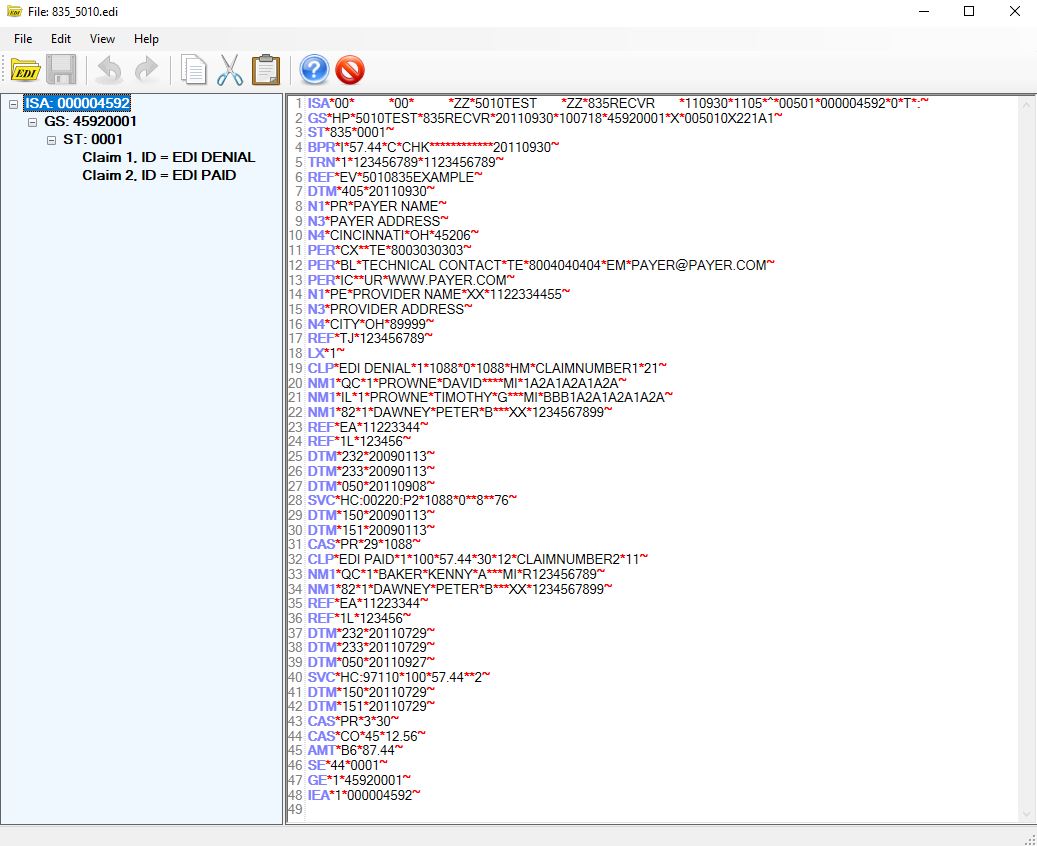Click the CAS*CO*45*12.56 line
Screen dimensions: 1037x846
366,736
